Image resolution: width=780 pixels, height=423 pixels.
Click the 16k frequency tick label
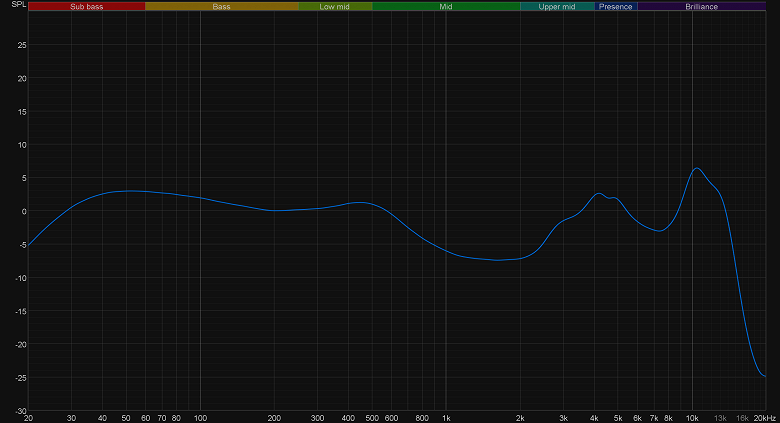[x=742, y=418]
